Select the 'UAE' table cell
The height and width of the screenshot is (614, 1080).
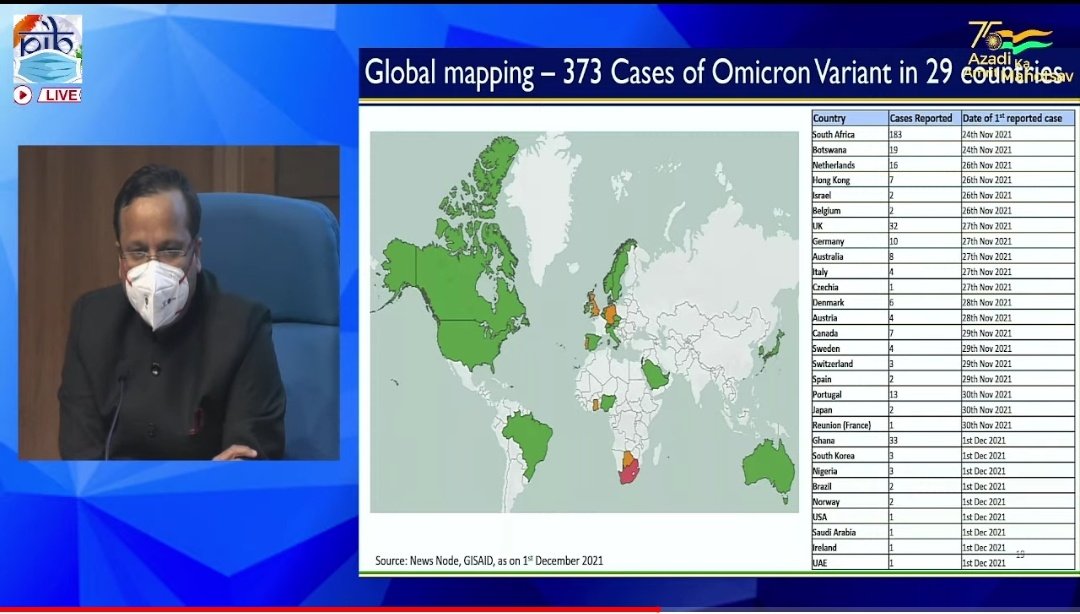click(850, 562)
